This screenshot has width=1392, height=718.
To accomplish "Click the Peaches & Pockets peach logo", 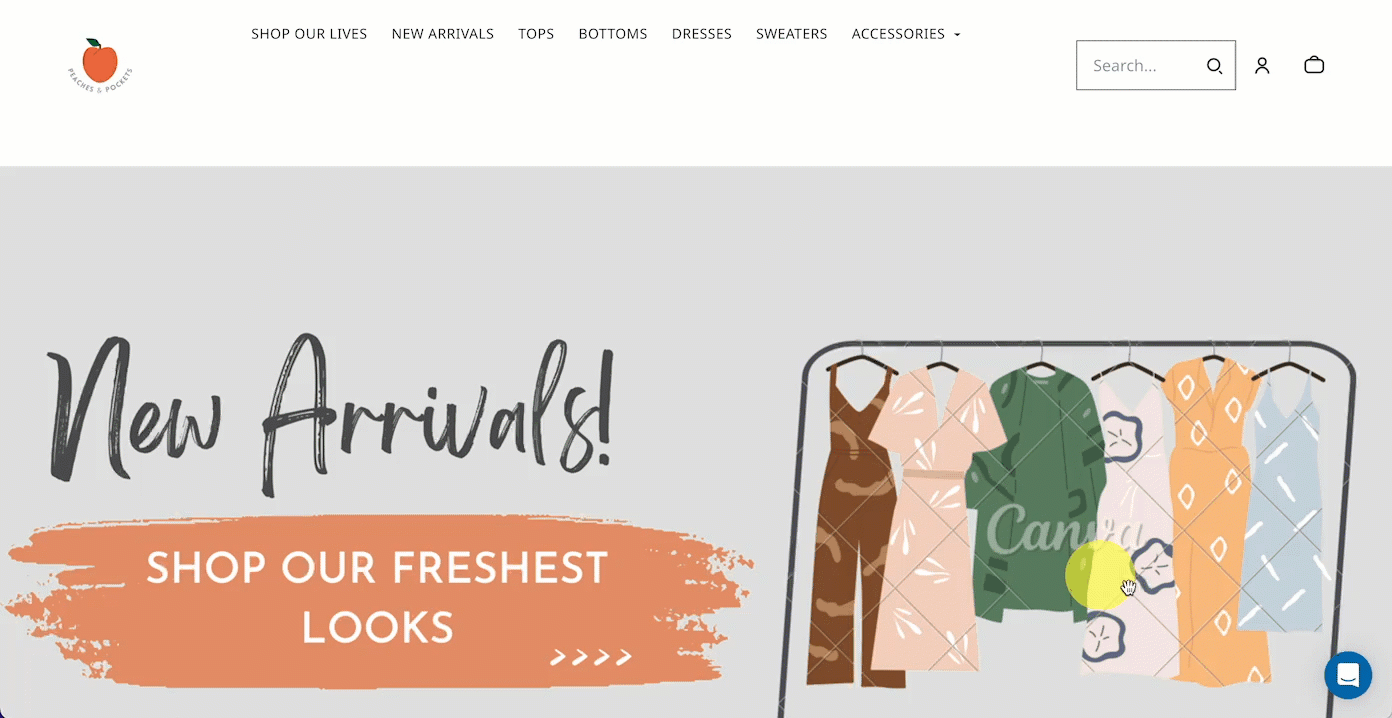I will pyautogui.click(x=100, y=66).
